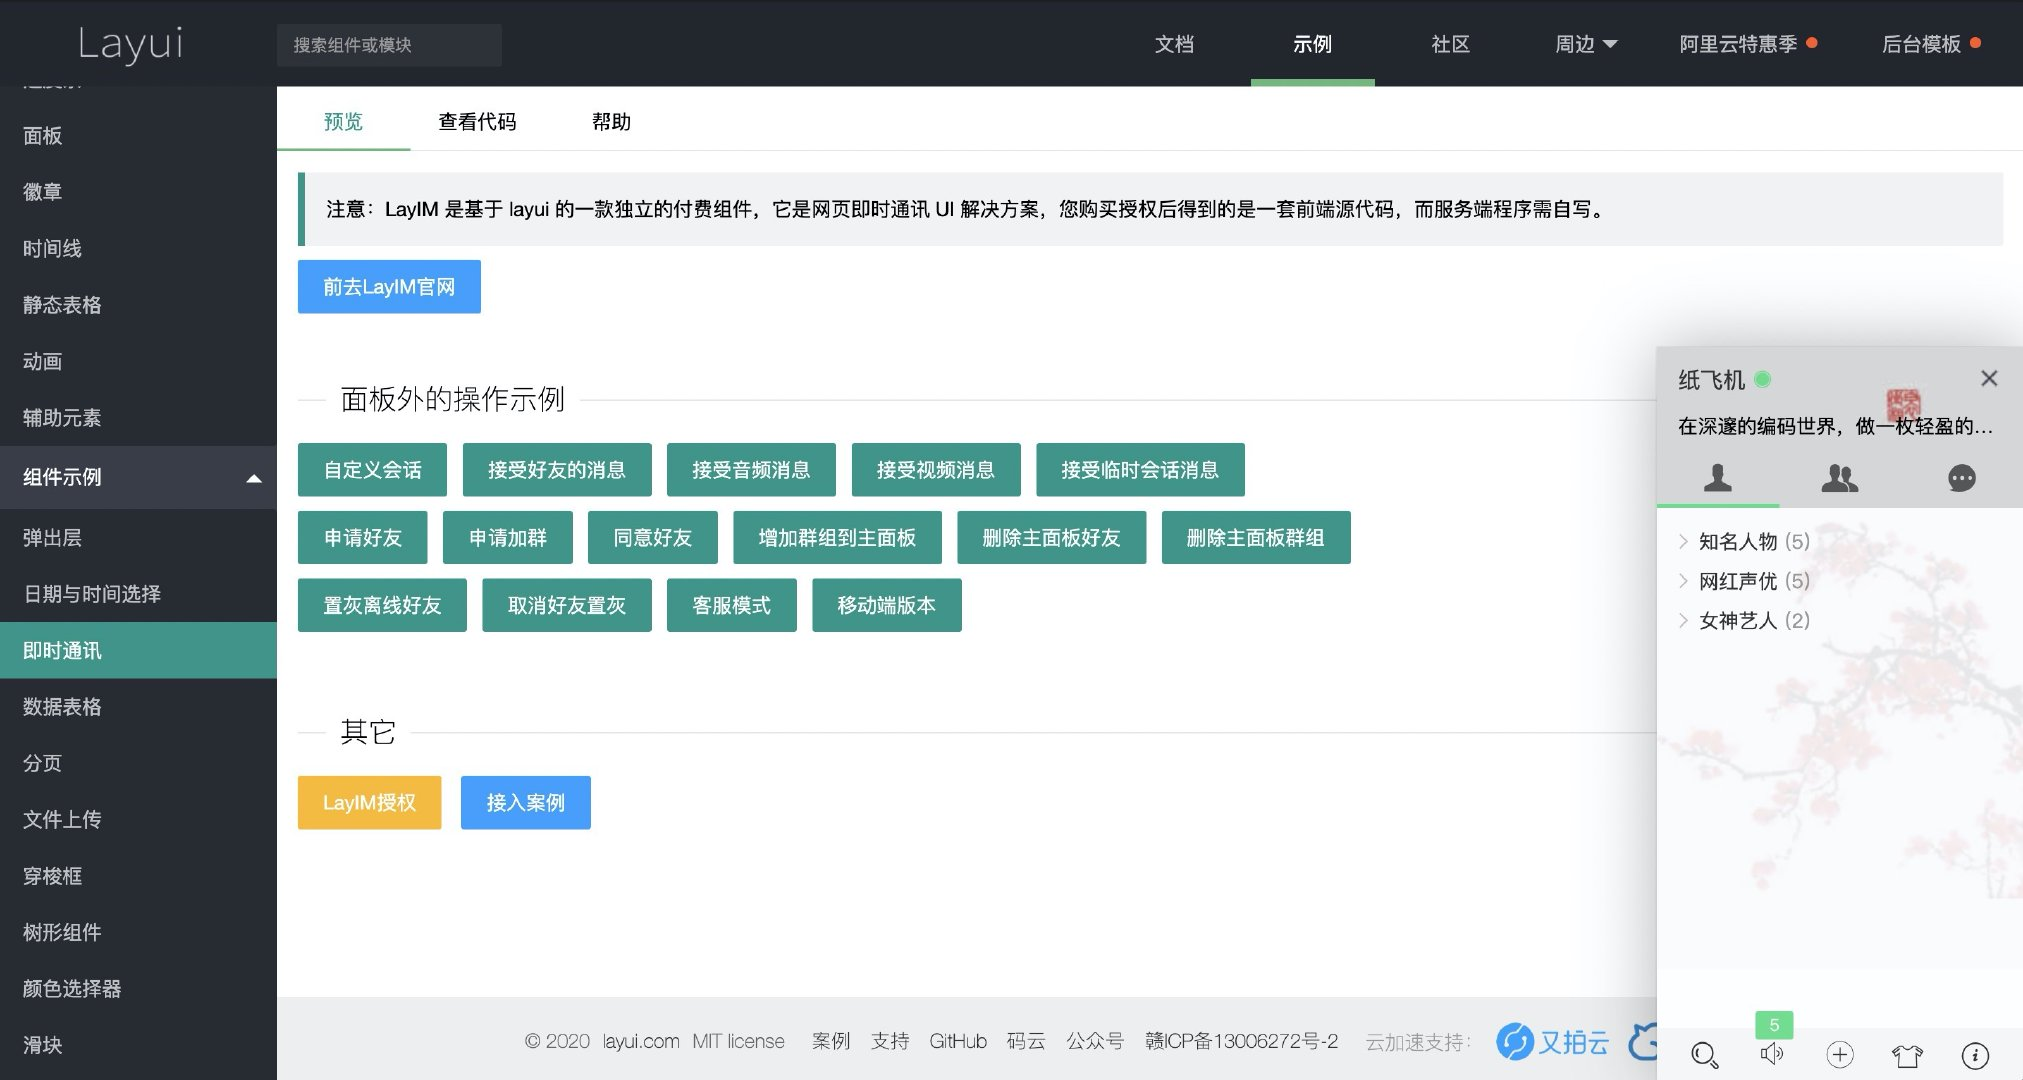Open 文档 in top navigation

(x=1174, y=44)
